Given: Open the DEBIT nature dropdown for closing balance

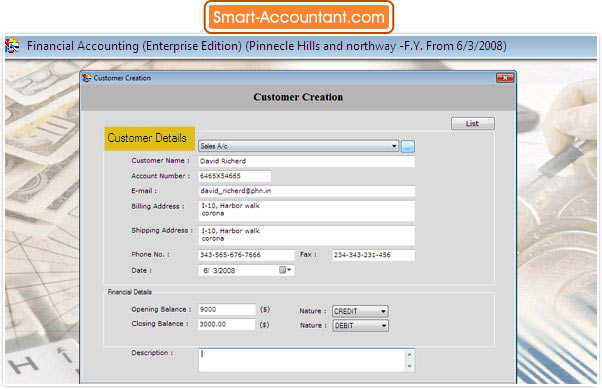Looking at the screenshot, I should pyautogui.click(x=360, y=326).
